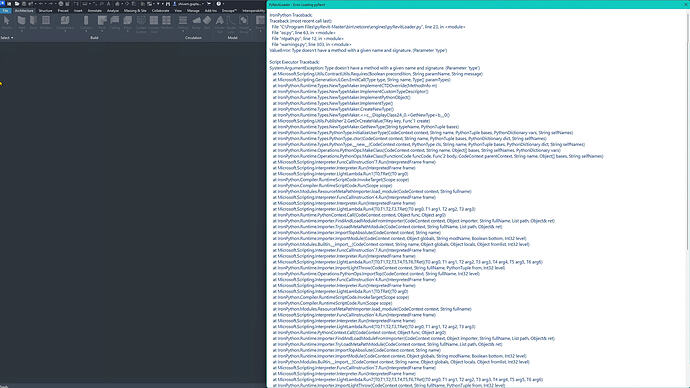The width and height of the screenshot is (690, 388).
Task: Select the Door tool icon
Action: [x=33, y=20]
